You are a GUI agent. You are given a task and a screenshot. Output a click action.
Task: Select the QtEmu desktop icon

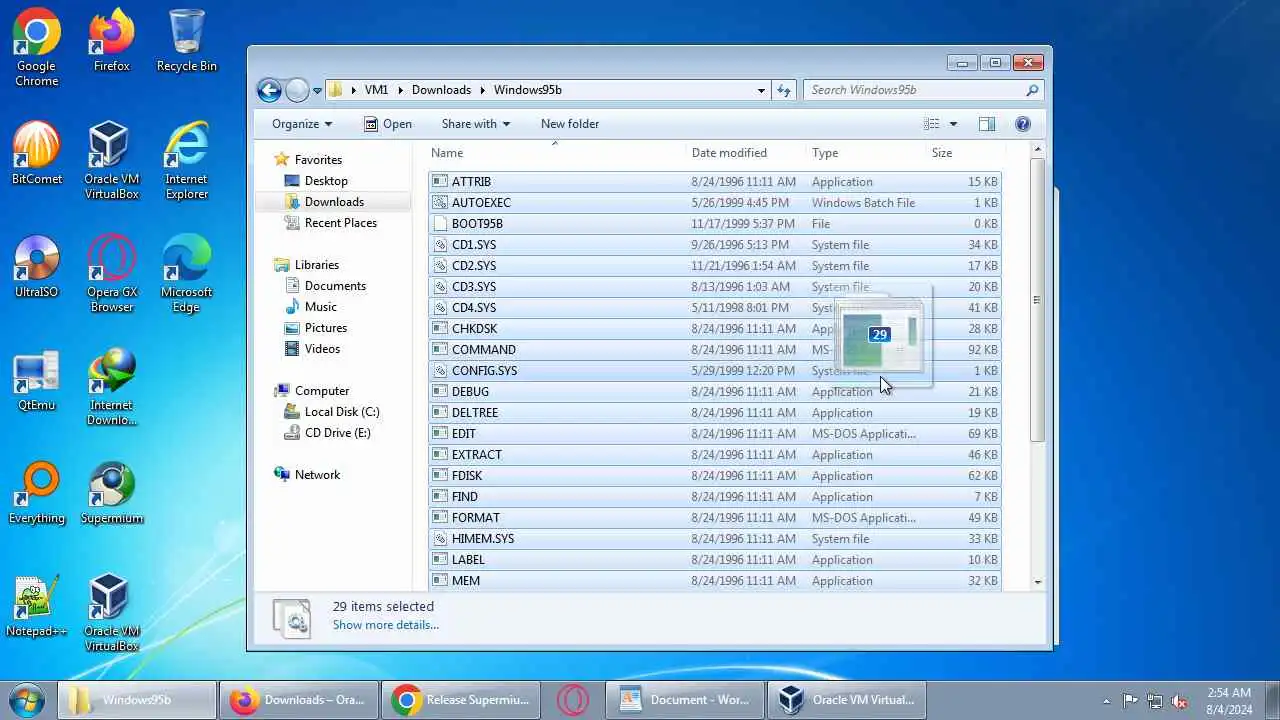pyautogui.click(x=36, y=381)
